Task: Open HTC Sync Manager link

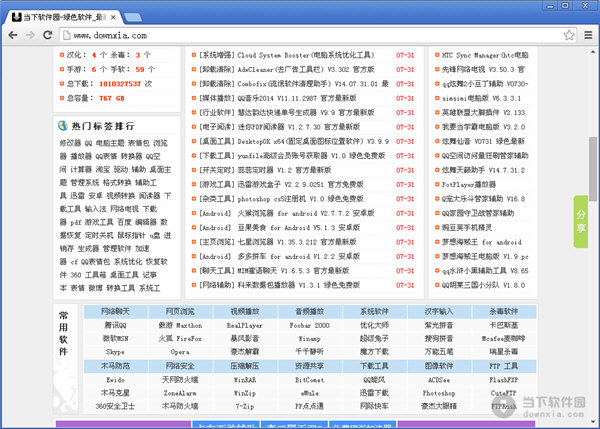Action: click(x=485, y=55)
